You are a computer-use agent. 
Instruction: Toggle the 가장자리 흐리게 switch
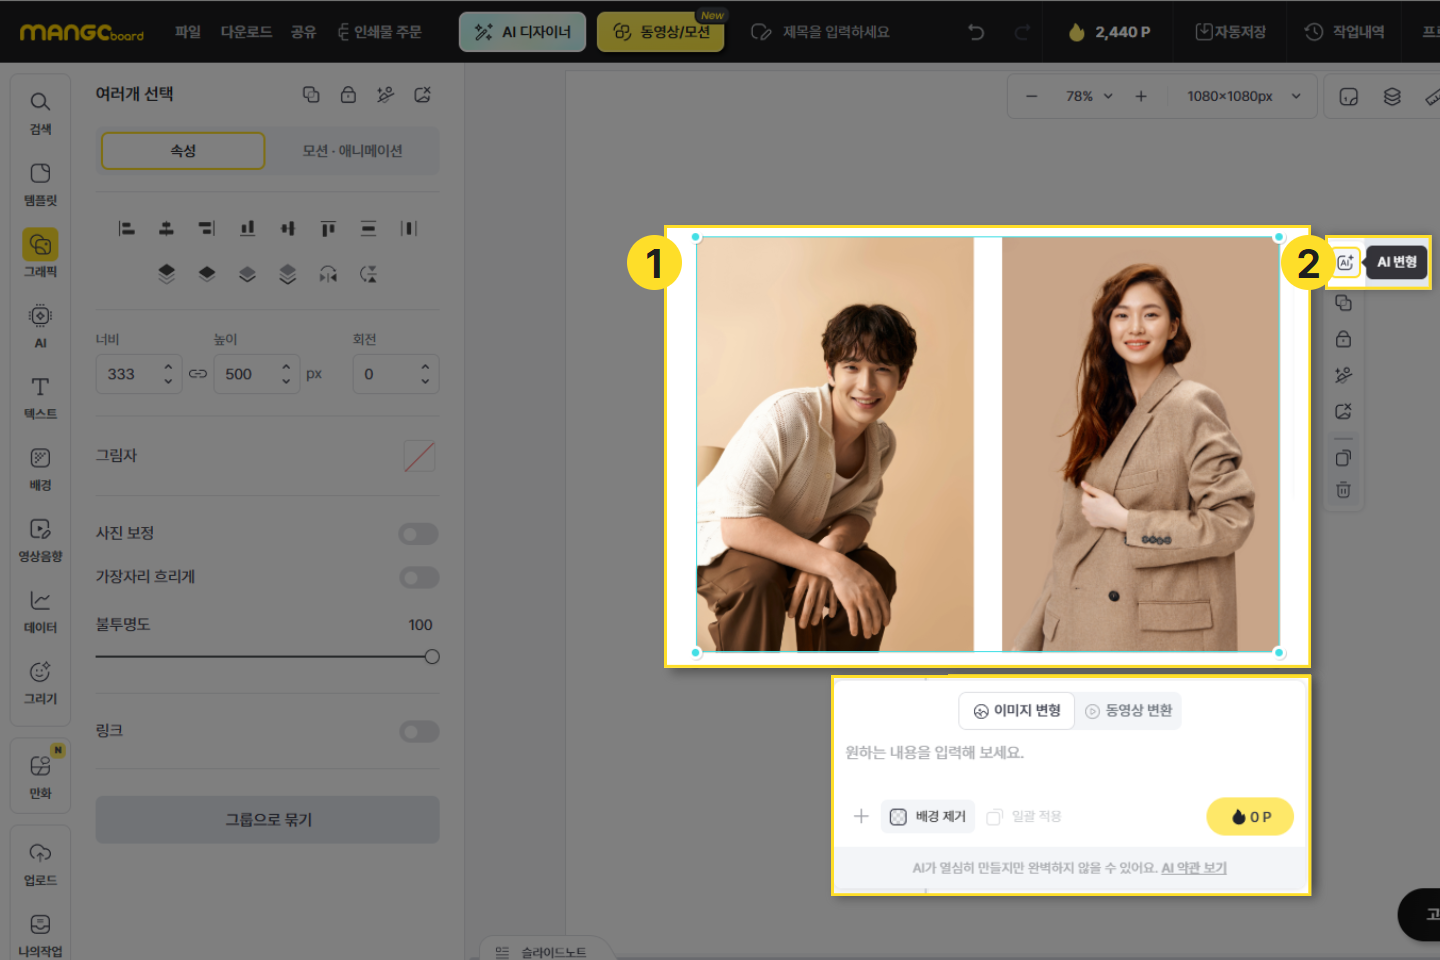click(419, 577)
